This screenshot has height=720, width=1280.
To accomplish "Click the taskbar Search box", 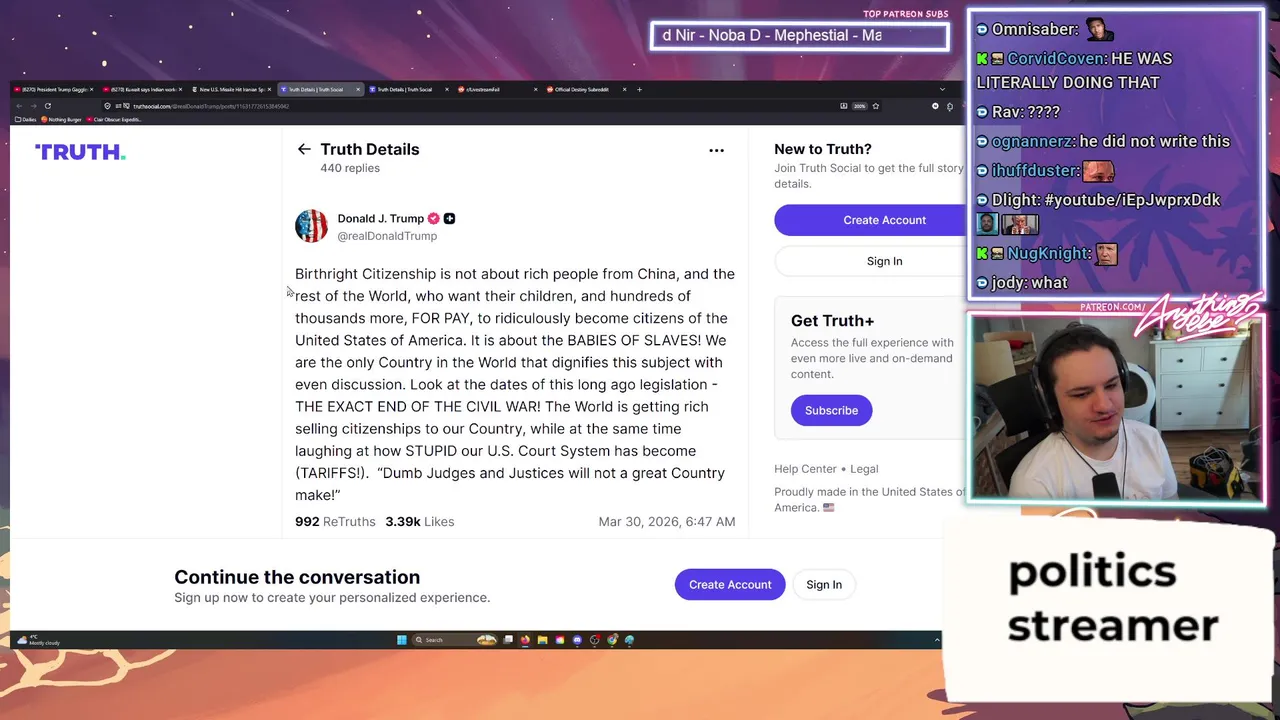I will click(x=455, y=640).
